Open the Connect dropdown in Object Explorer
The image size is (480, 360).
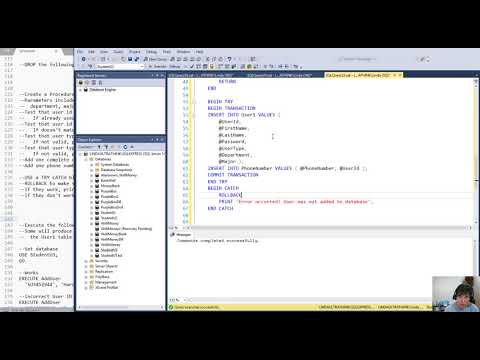[87, 147]
